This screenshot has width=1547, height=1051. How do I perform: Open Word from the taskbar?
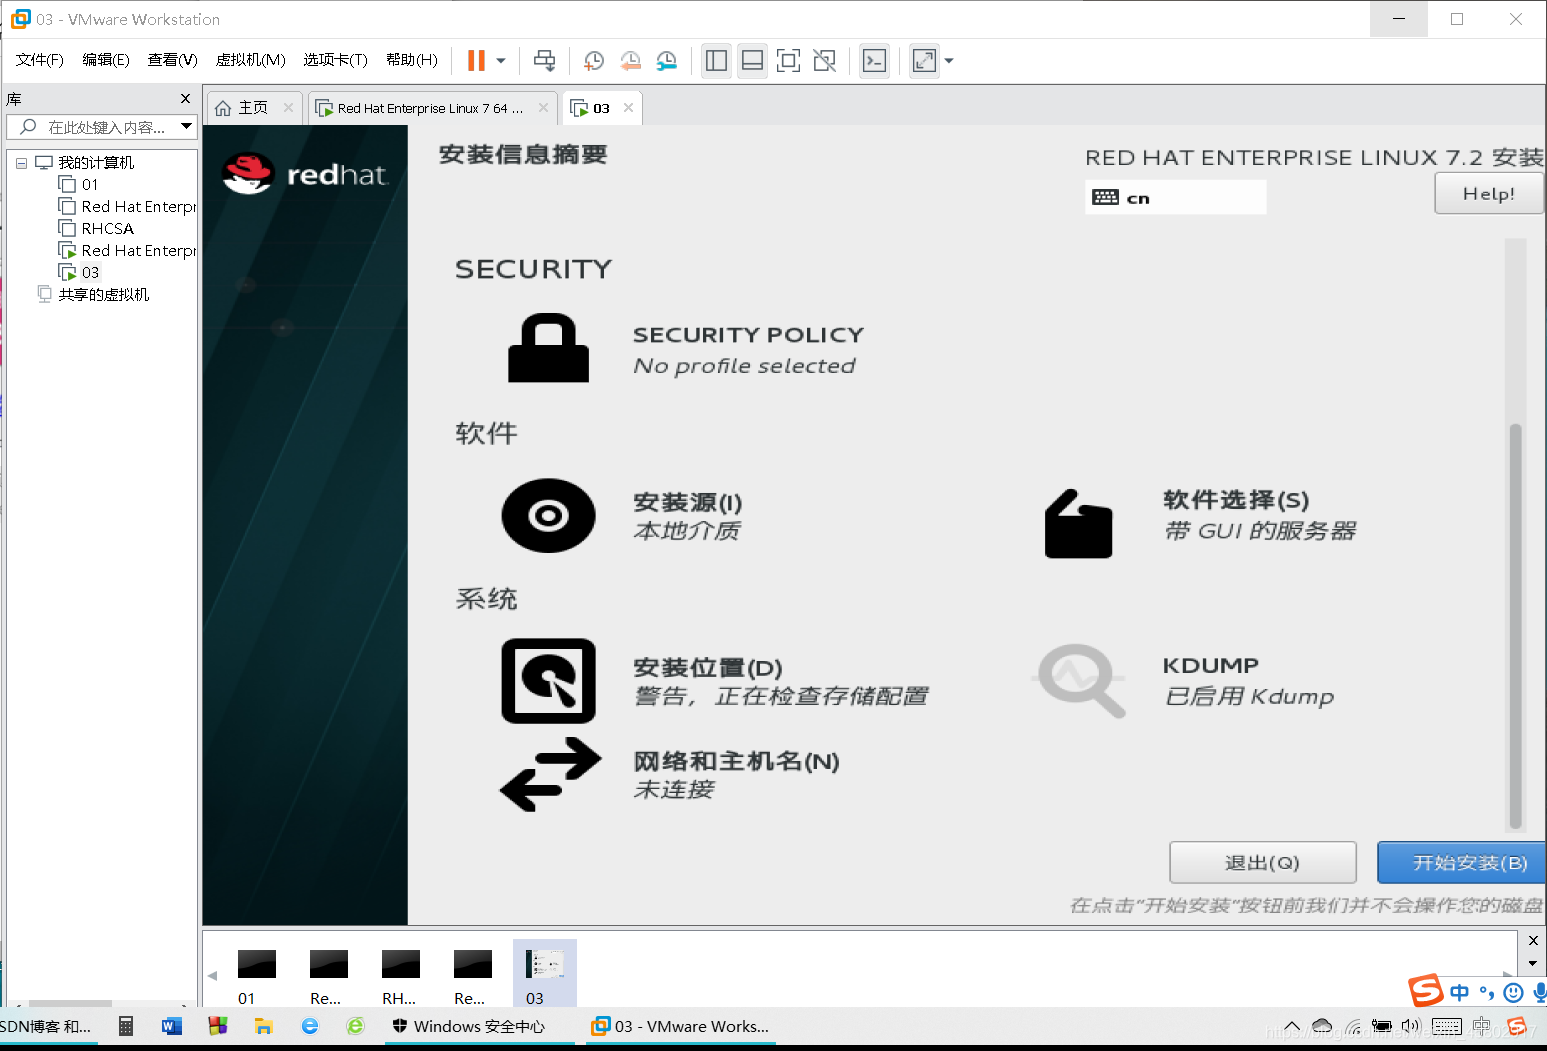click(x=172, y=1026)
